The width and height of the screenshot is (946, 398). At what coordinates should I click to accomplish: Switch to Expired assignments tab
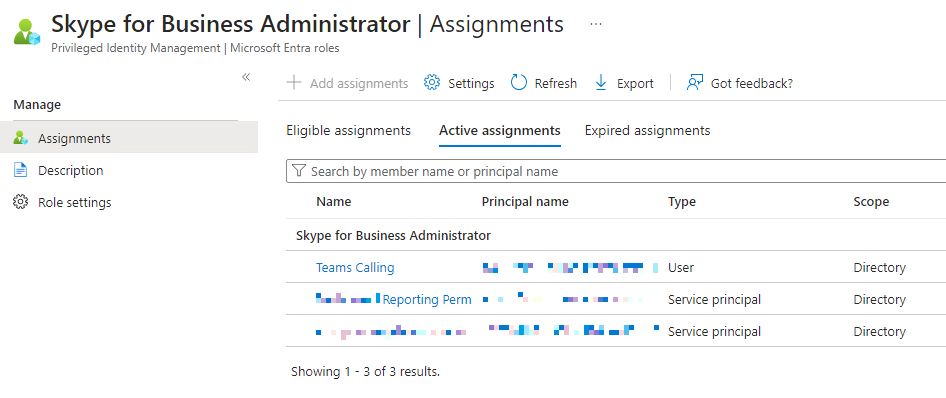coord(647,130)
